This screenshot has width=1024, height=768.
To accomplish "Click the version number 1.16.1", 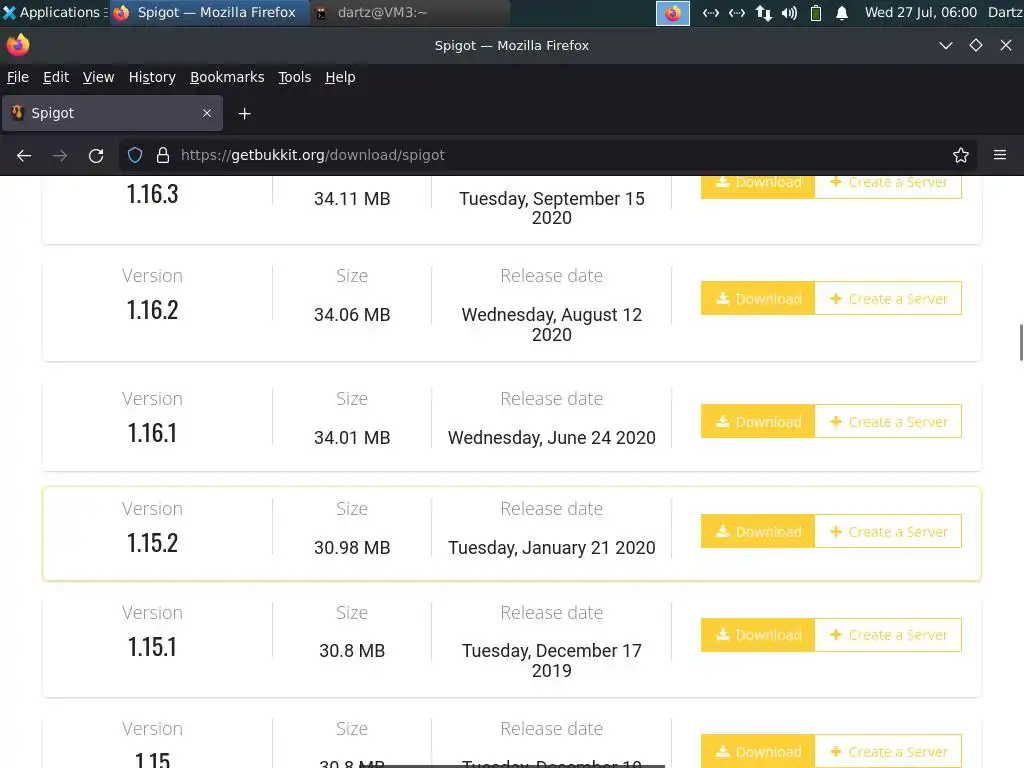I will (x=152, y=433).
